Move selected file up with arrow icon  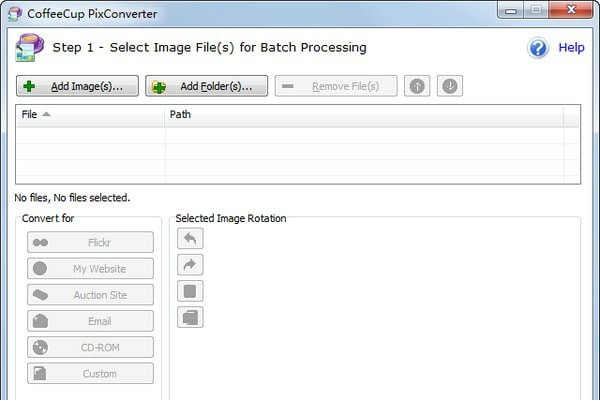(x=417, y=86)
